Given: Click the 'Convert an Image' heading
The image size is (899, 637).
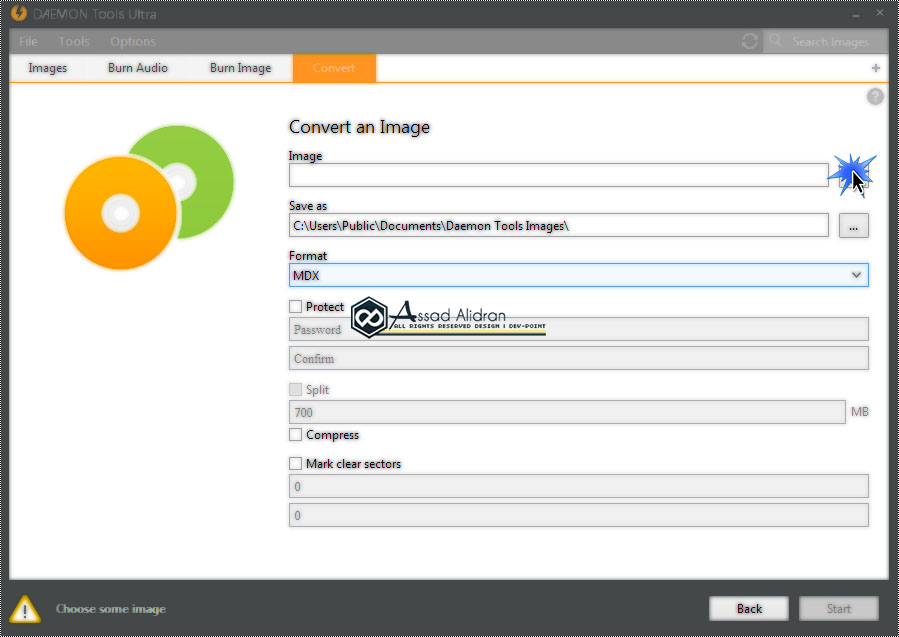Looking at the screenshot, I should 359,127.
